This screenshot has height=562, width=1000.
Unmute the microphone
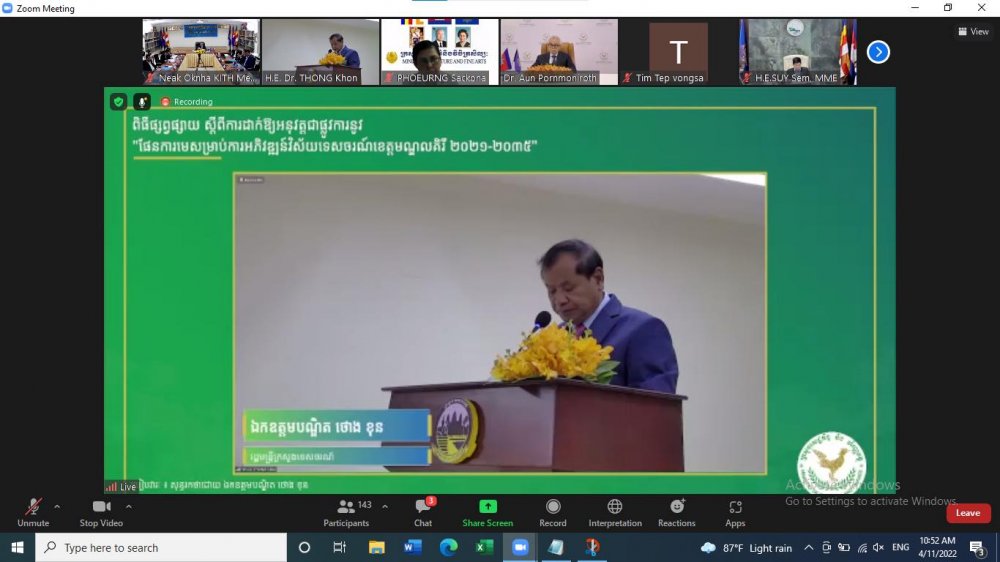coord(33,512)
